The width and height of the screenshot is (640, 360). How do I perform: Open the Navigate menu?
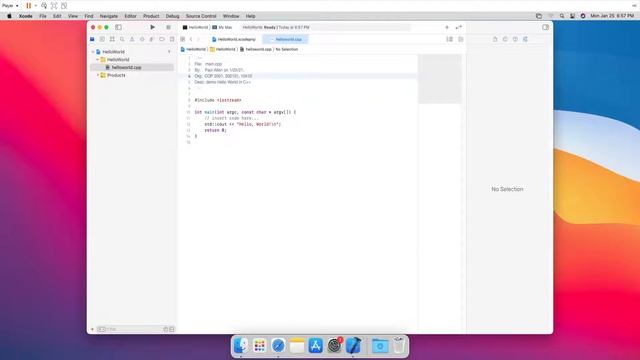click(x=109, y=16)
